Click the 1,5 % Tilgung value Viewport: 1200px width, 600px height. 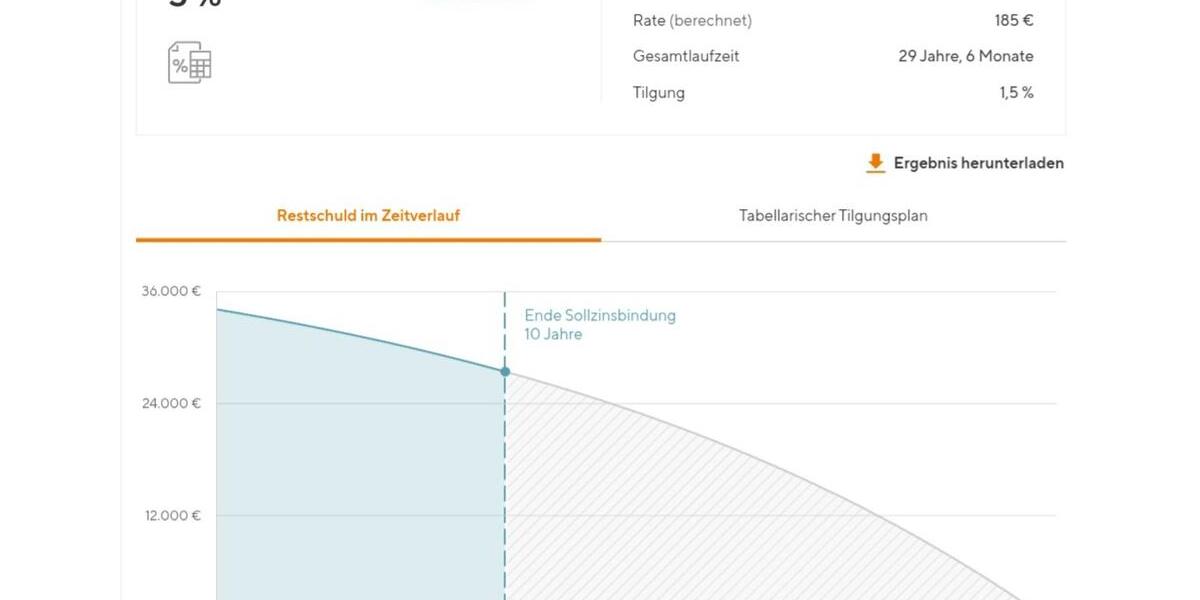[x=1016, y=93]
